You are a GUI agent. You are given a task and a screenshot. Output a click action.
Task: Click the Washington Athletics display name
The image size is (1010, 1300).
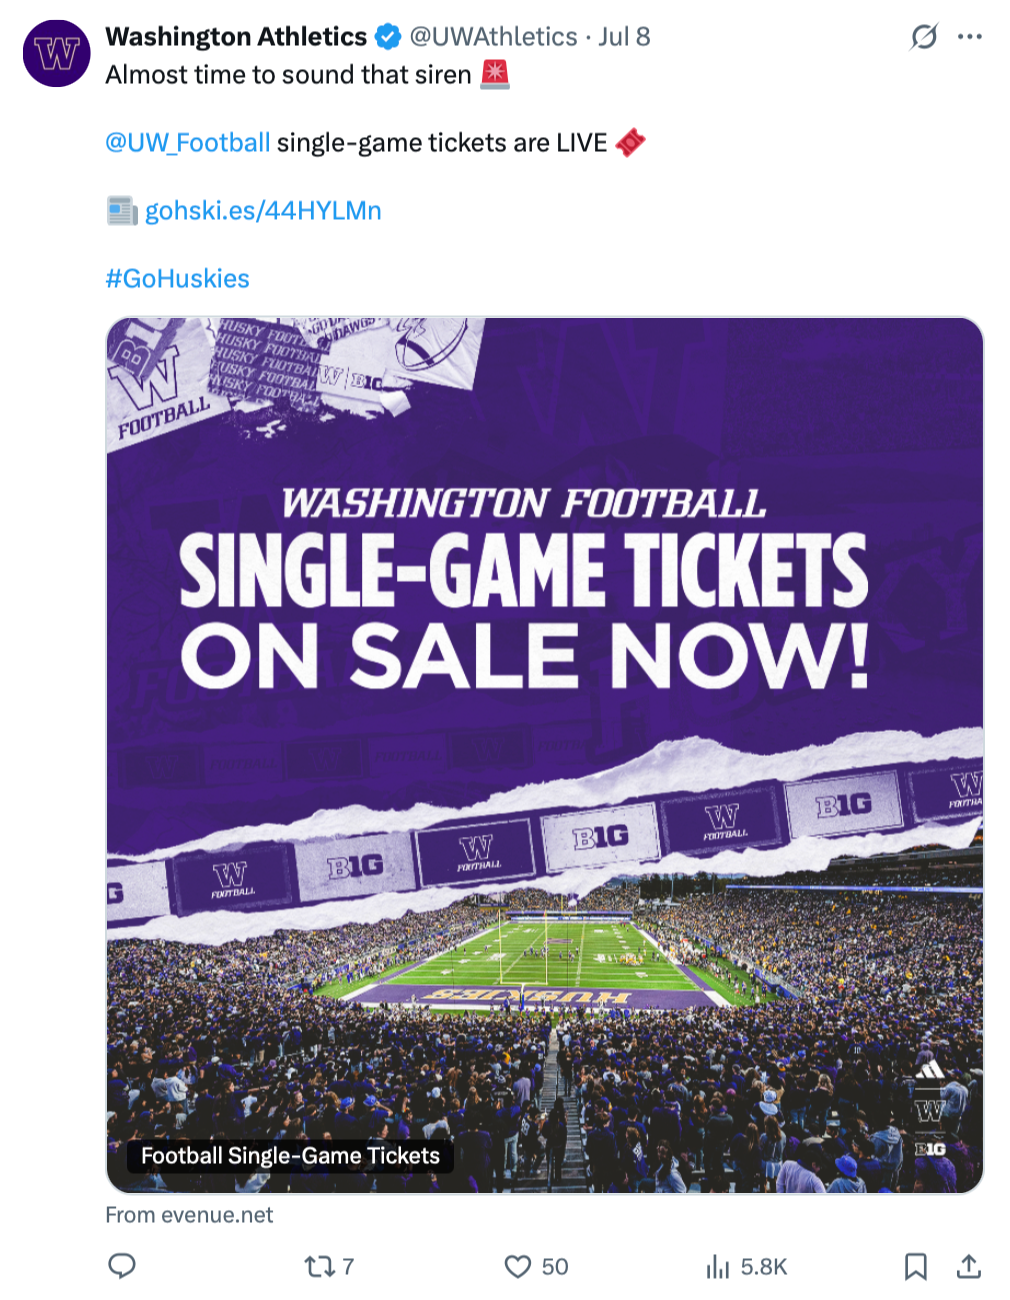[236, 37]
